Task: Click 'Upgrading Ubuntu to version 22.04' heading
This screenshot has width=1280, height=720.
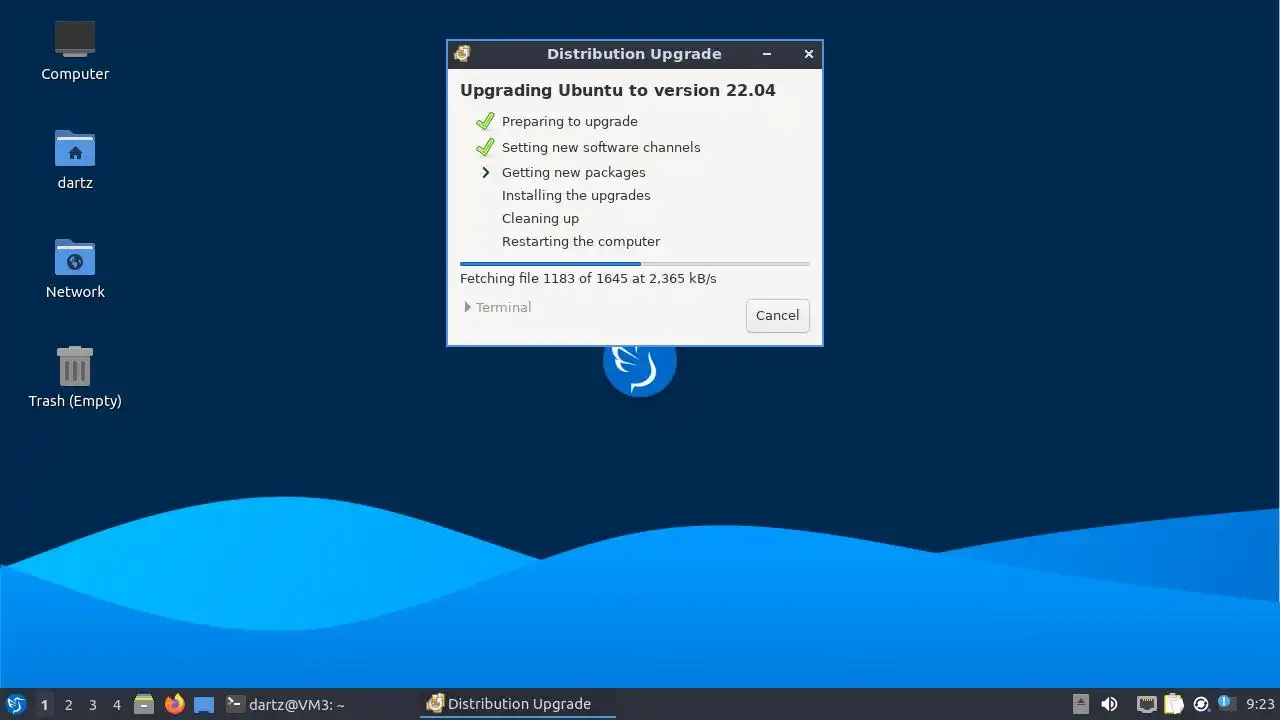Action: click(617, 90)
